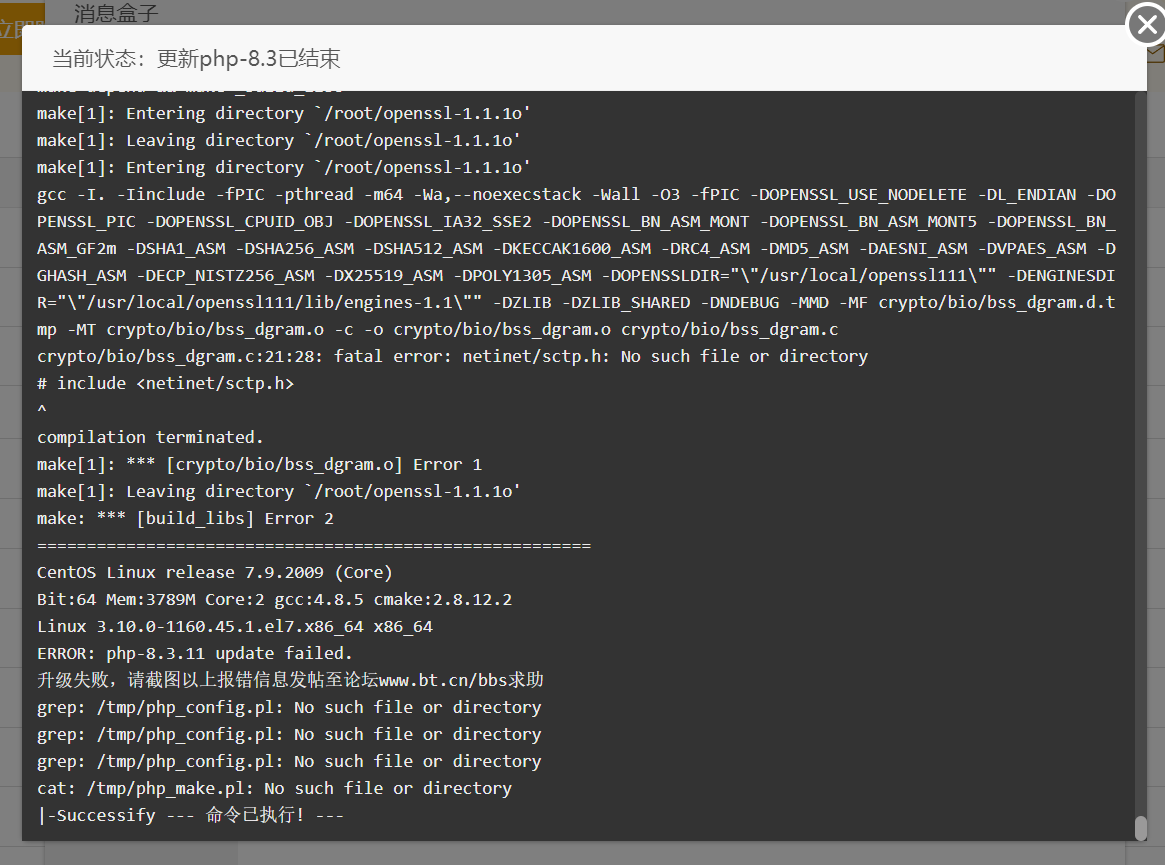Click the first 'grep: /tmp/php_config.pl' line
The image size is (1165, 865).
(289, 707)
